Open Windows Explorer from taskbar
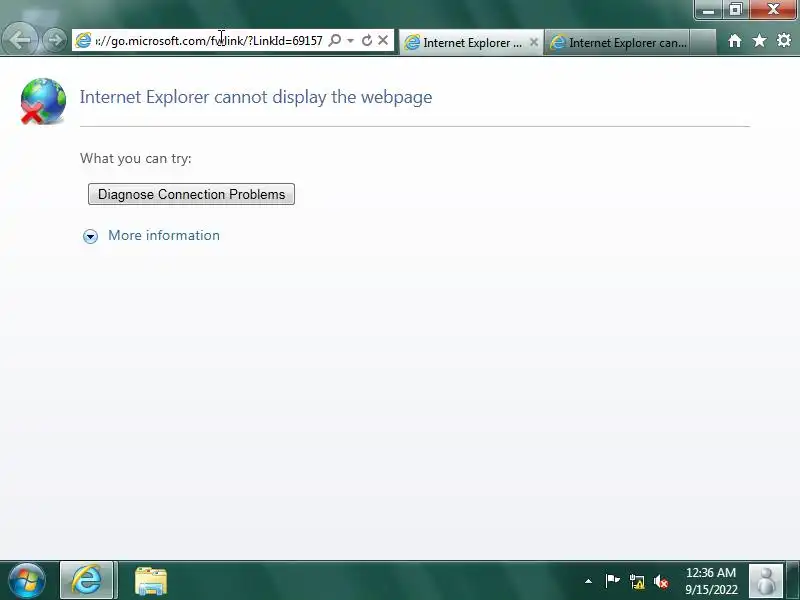This screenshot has width=800, height=600. (151, 581)
